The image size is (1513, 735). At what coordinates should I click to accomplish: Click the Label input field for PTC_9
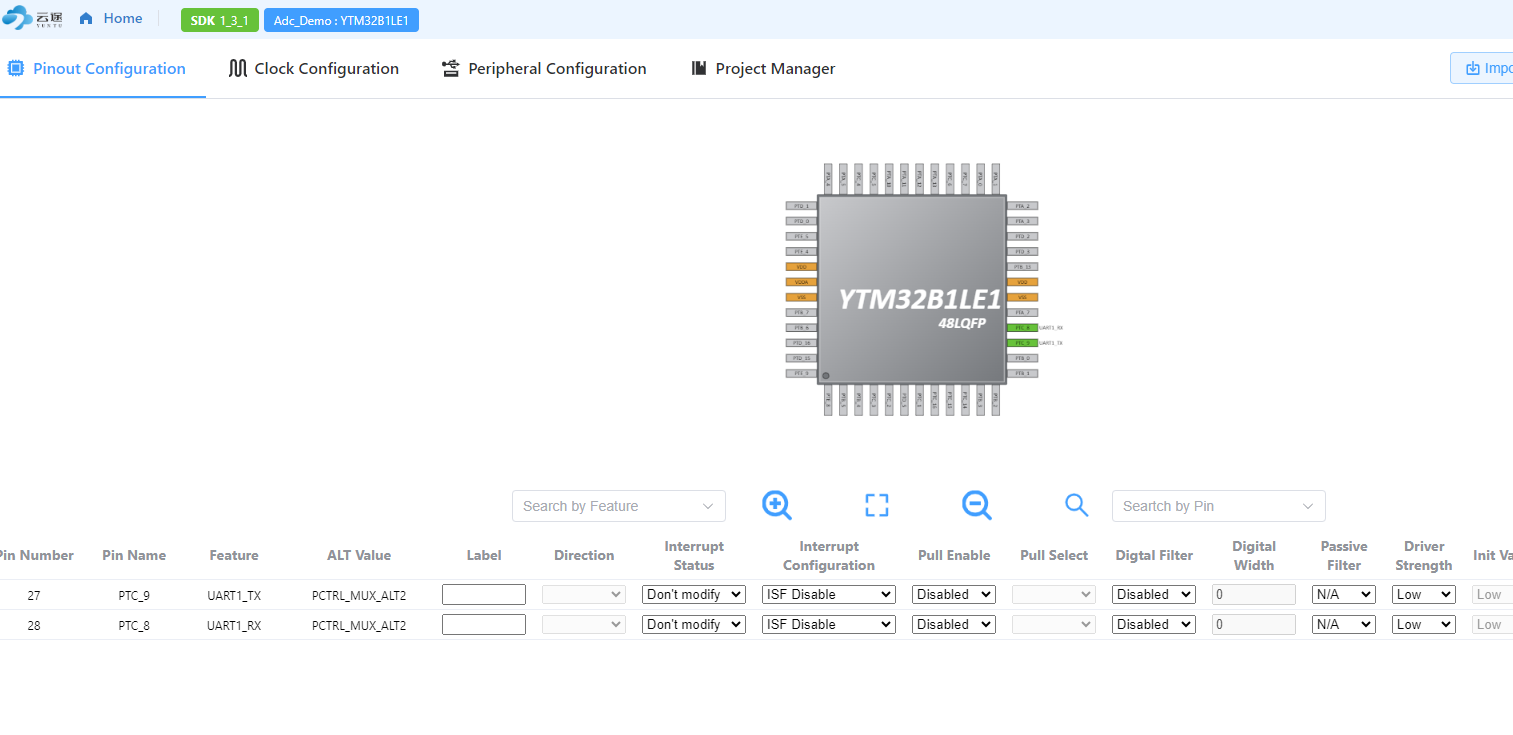tap(483, 594)
